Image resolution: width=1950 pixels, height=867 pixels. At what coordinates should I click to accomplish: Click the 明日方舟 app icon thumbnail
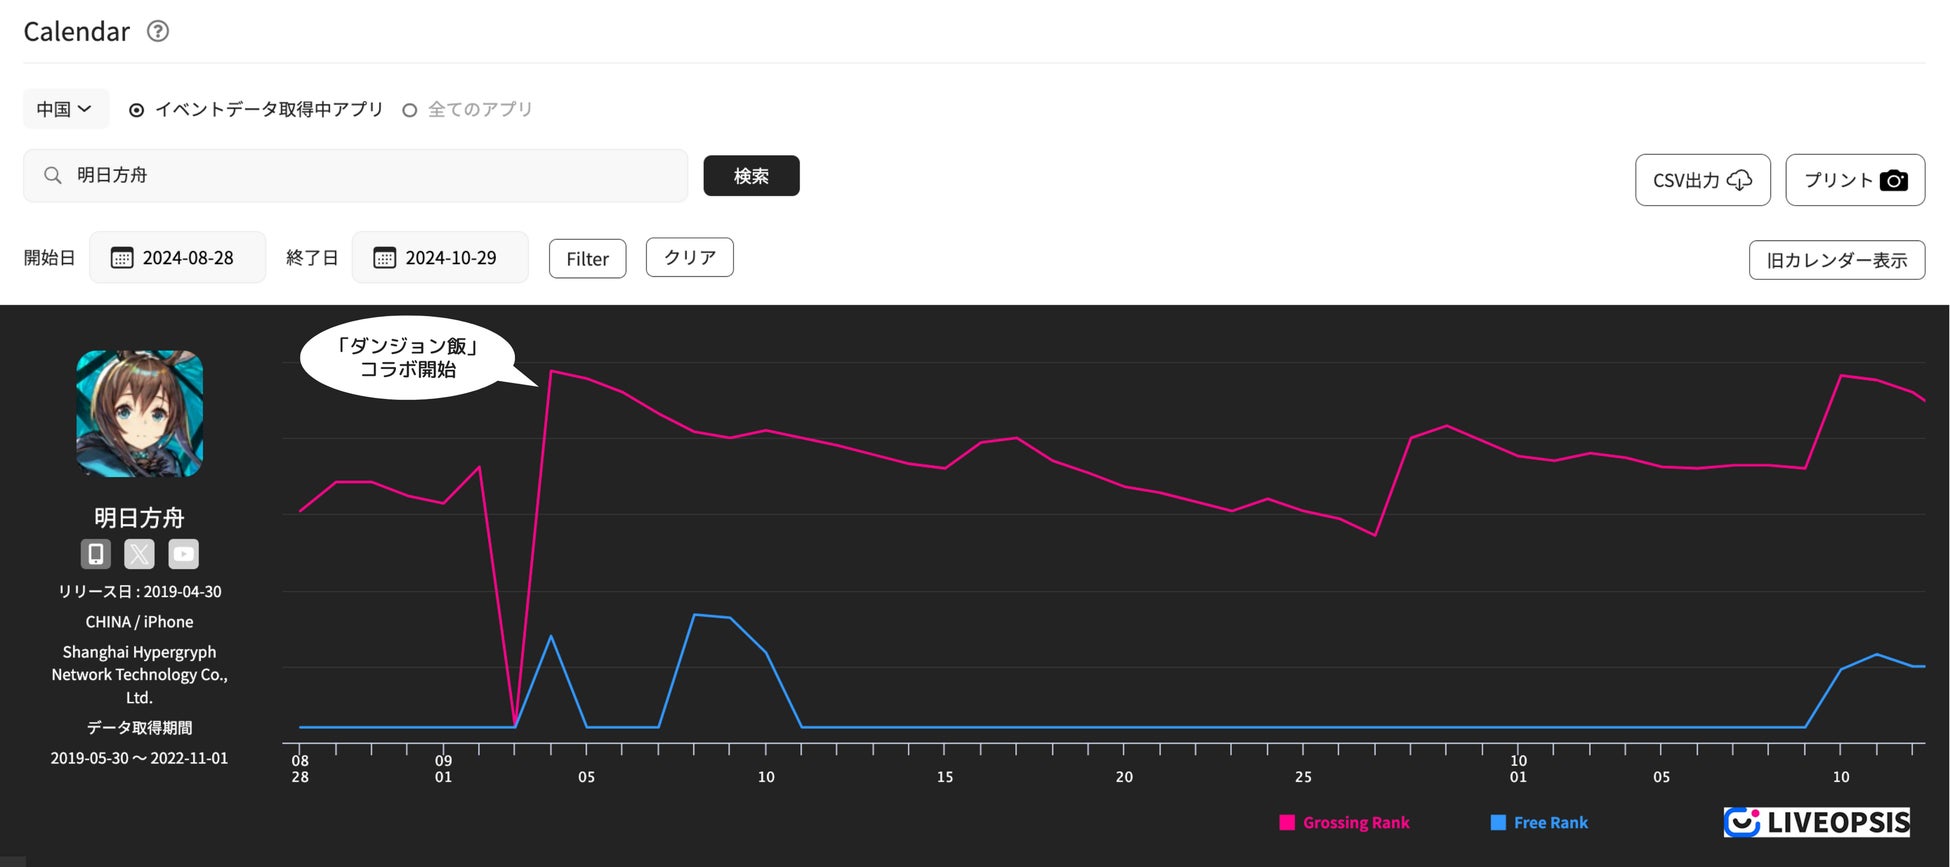pos(140,413)
